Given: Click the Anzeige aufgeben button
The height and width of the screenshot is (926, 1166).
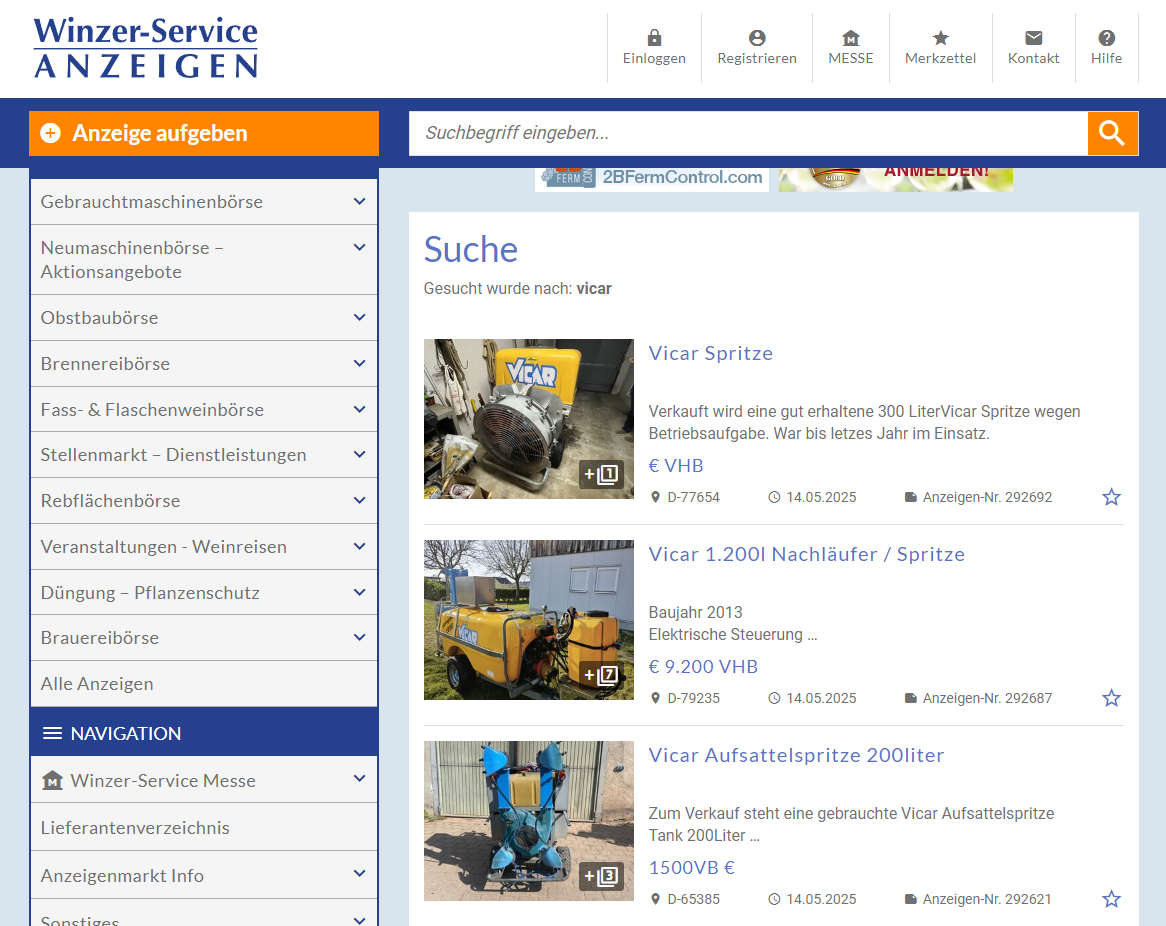Looking at the screenshot, I should click(204, 133).
